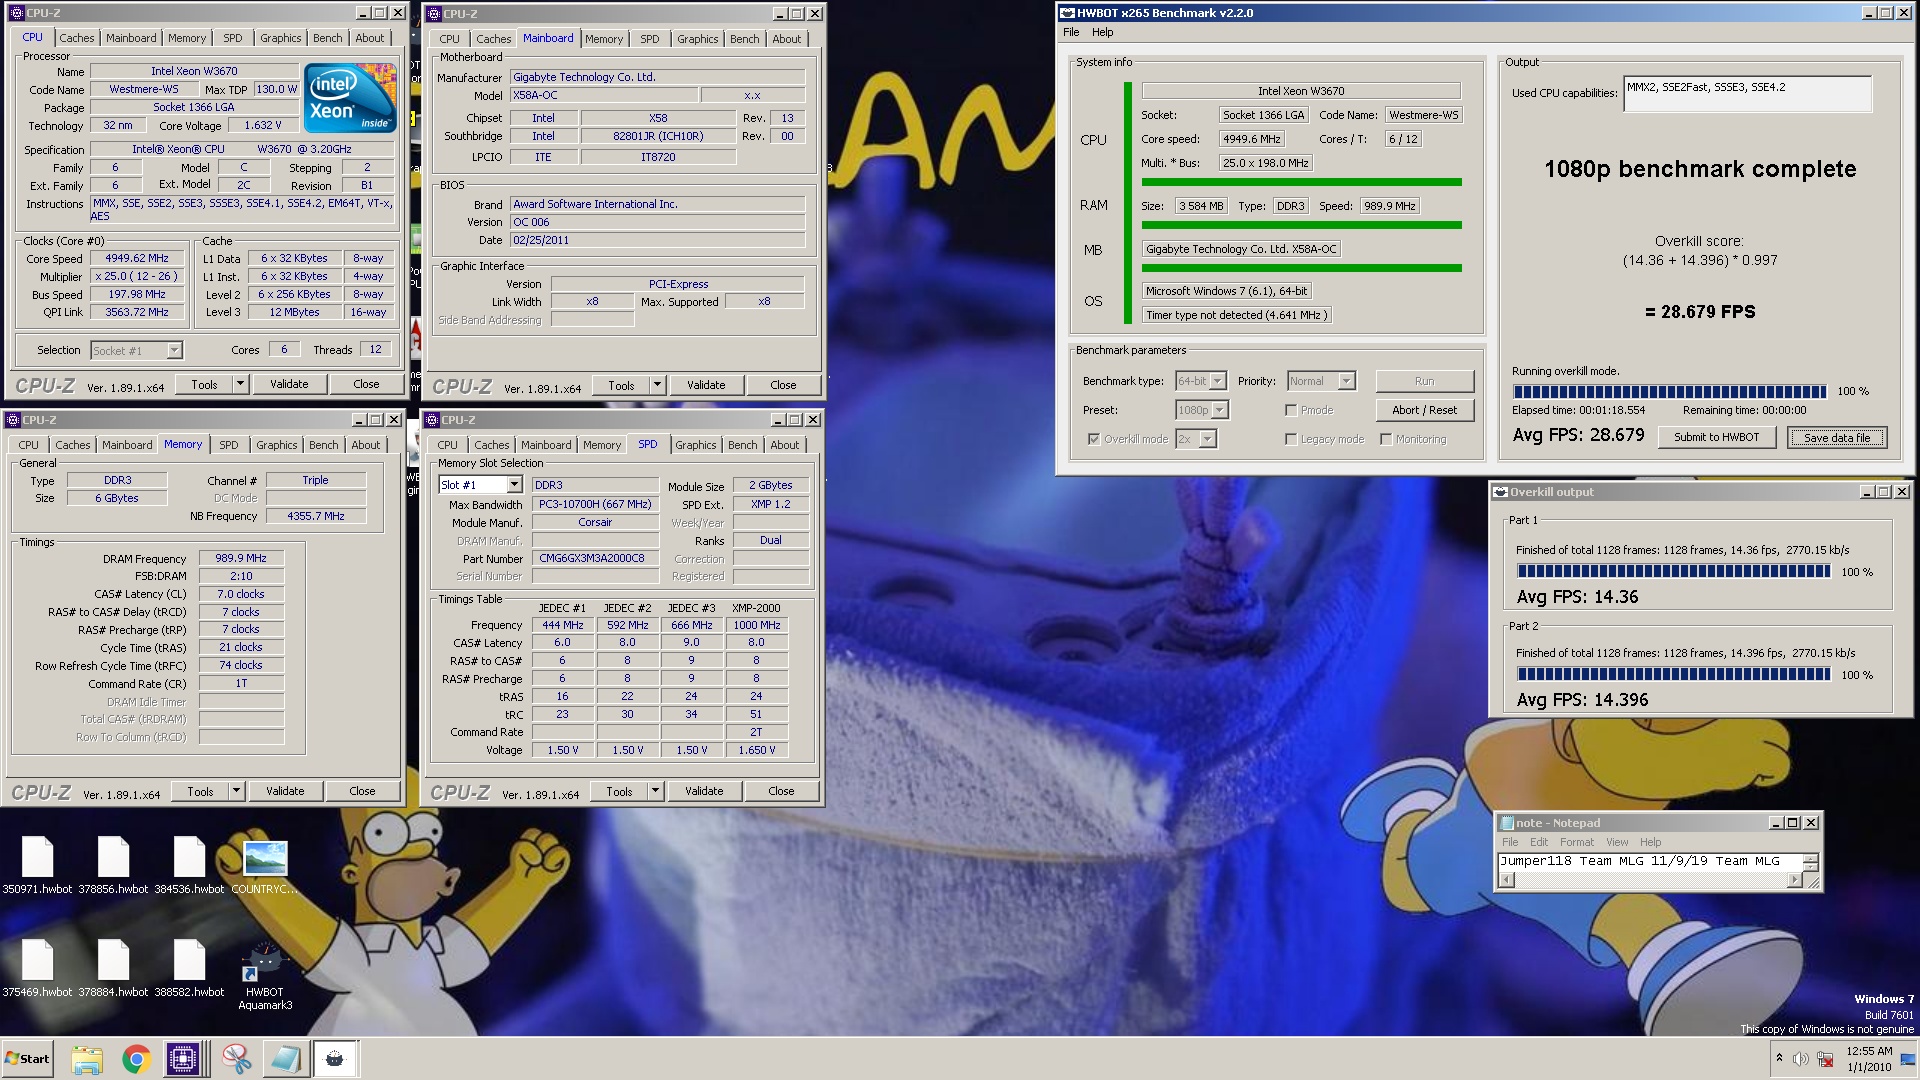Viewport: 1920px width, 1080px height.
Task: Open SPD Slot #1 dropdown
Action: click(x=514, y=485)
